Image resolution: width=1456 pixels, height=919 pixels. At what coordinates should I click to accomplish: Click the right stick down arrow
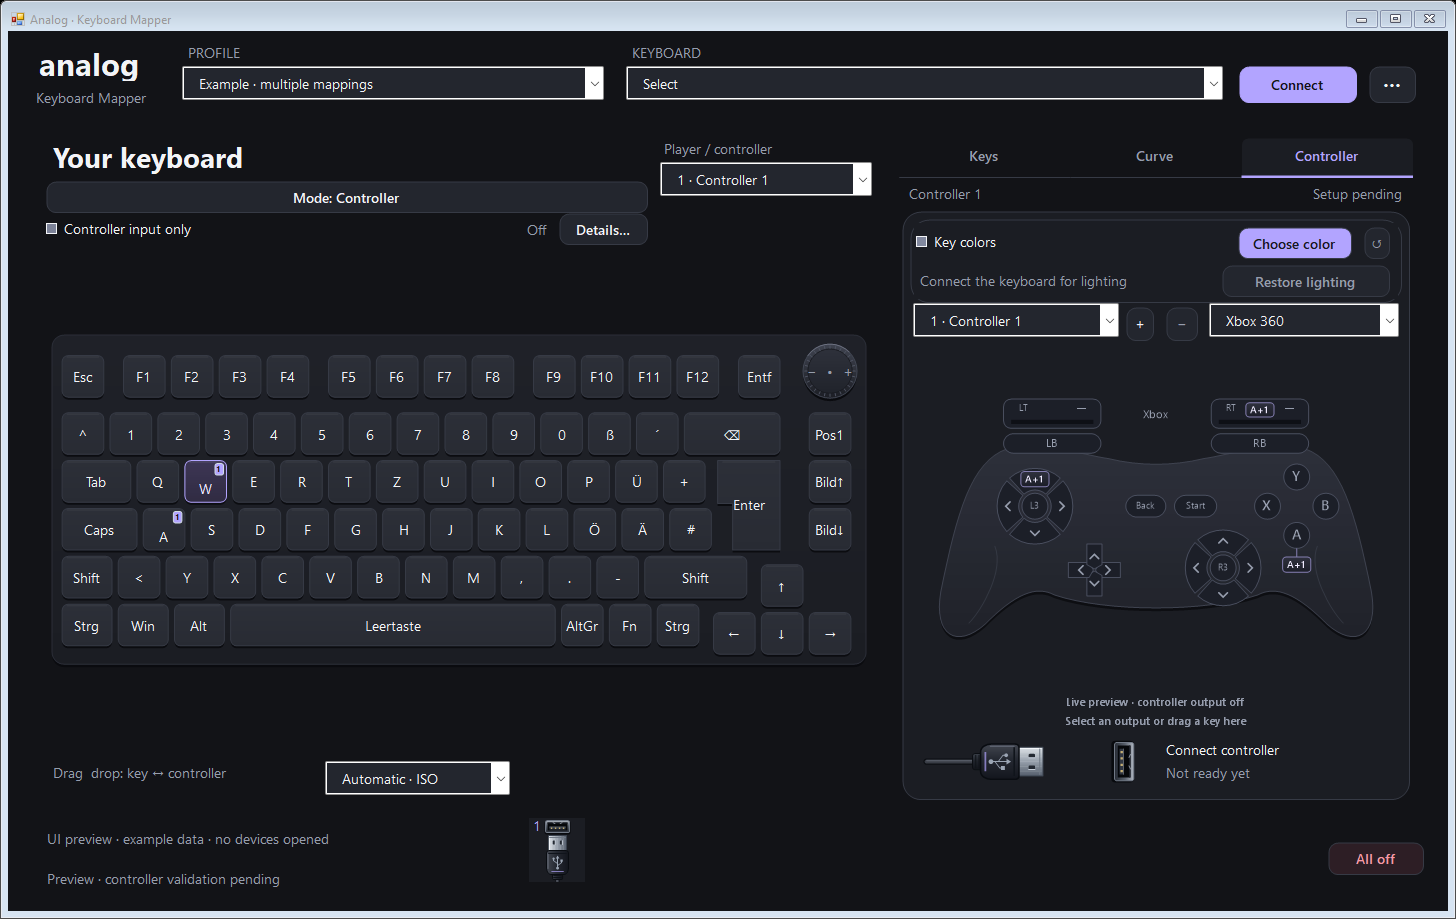click(1222, 594)
